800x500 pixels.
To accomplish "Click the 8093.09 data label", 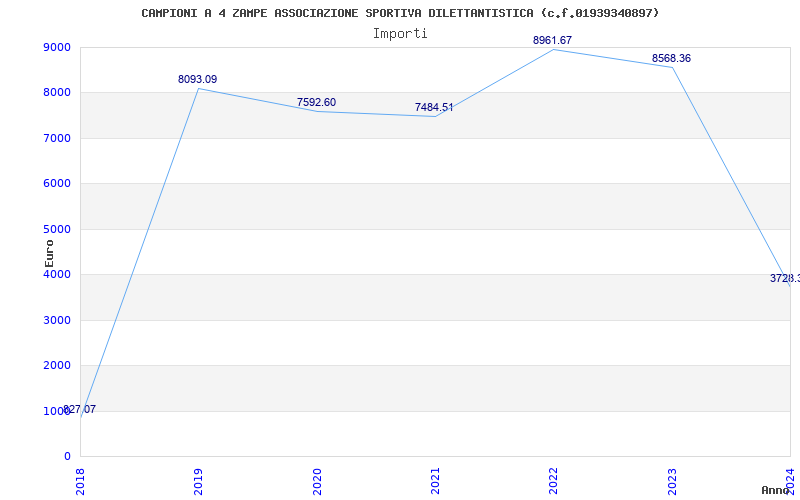I will (x=197, y=80).
